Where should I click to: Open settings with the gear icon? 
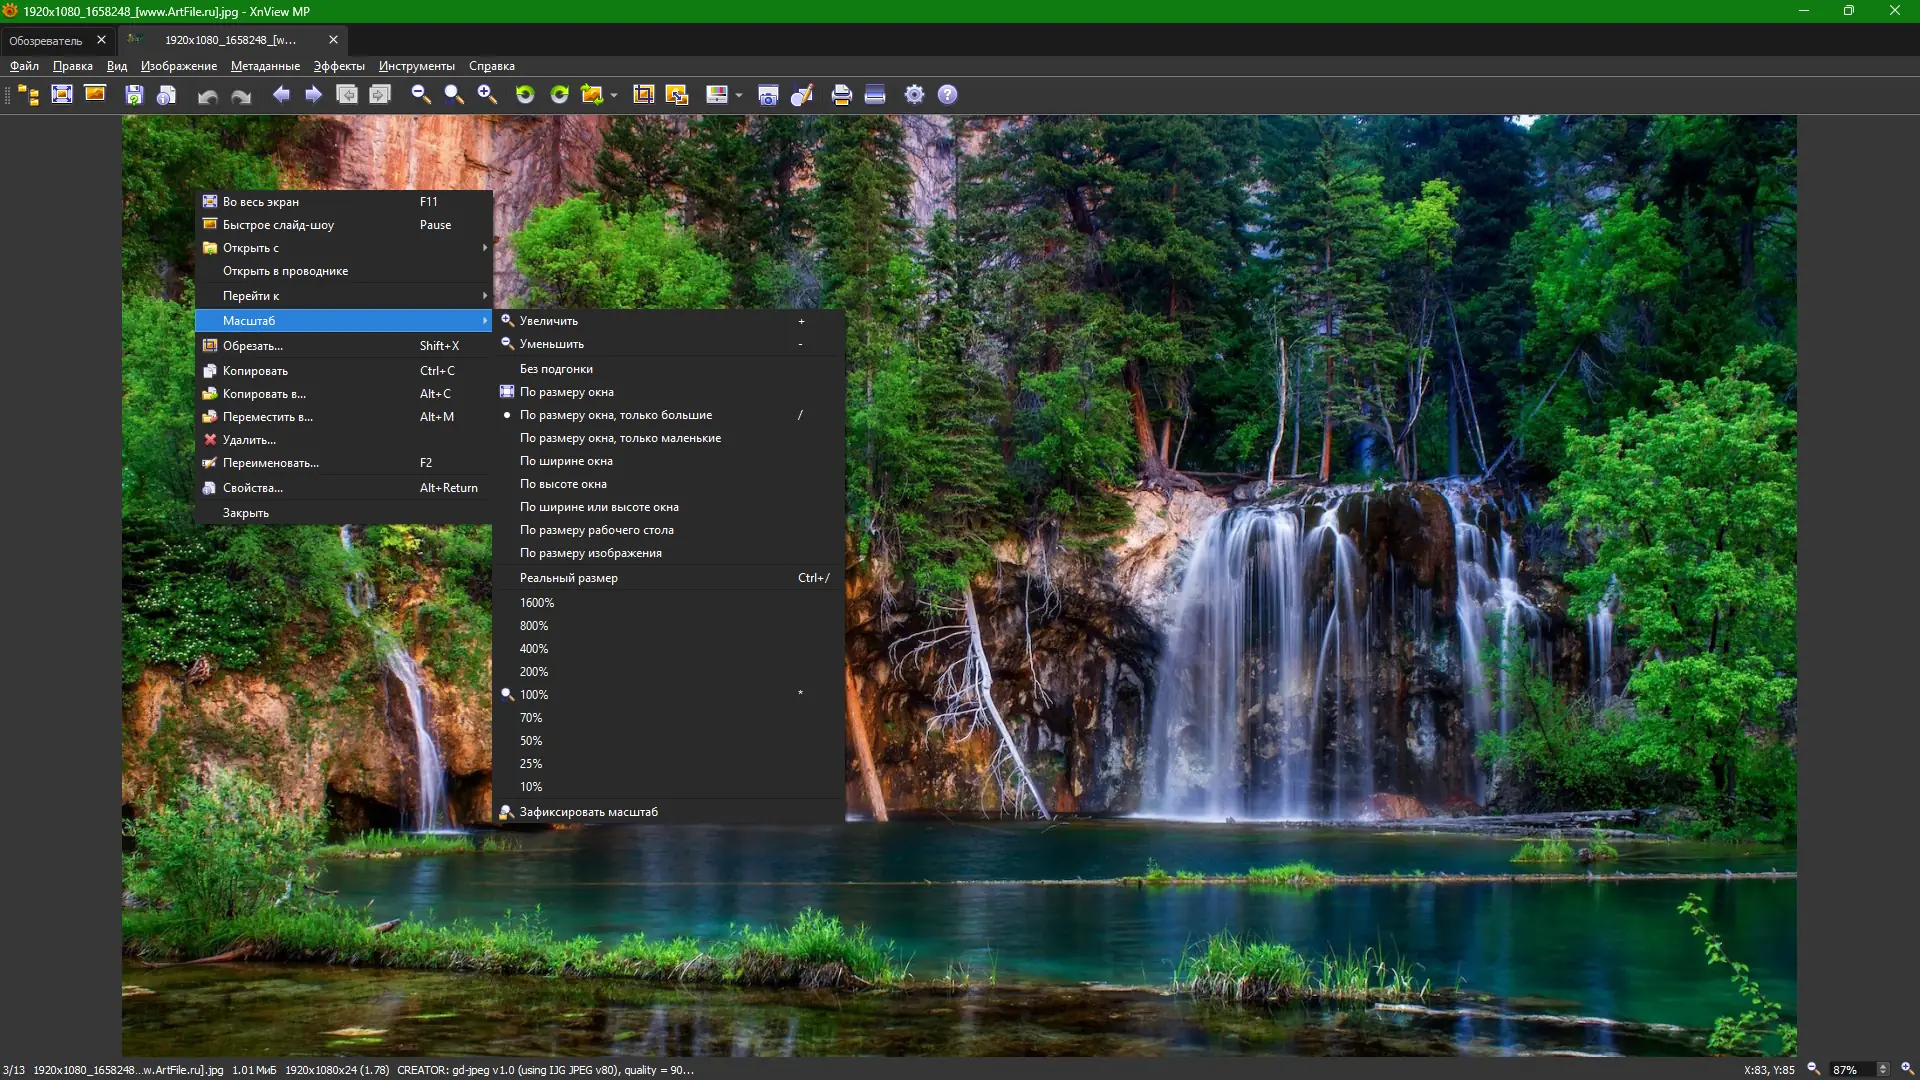pos(914,94)
